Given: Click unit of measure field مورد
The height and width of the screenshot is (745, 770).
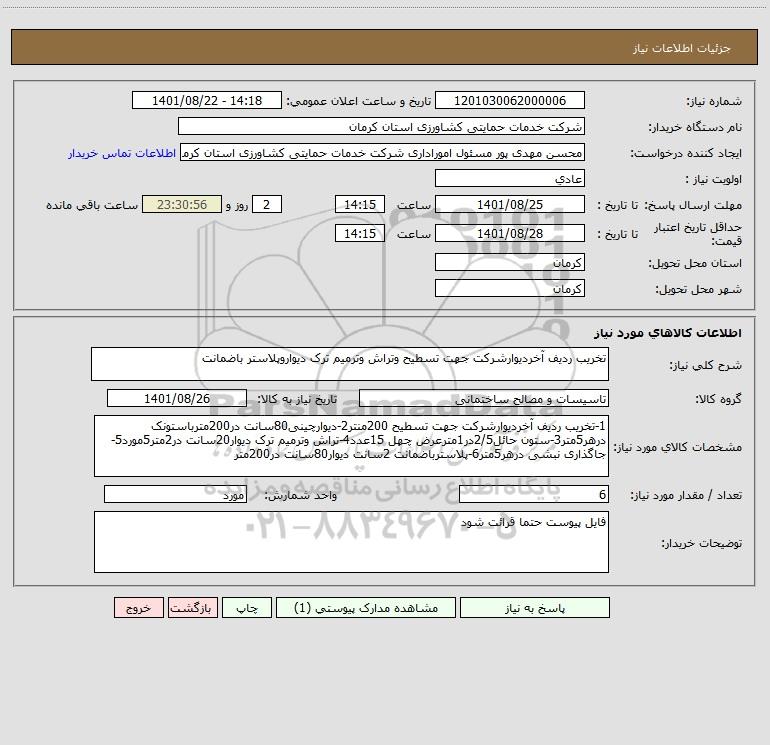Looking at the screenshot, I should 175,494.
